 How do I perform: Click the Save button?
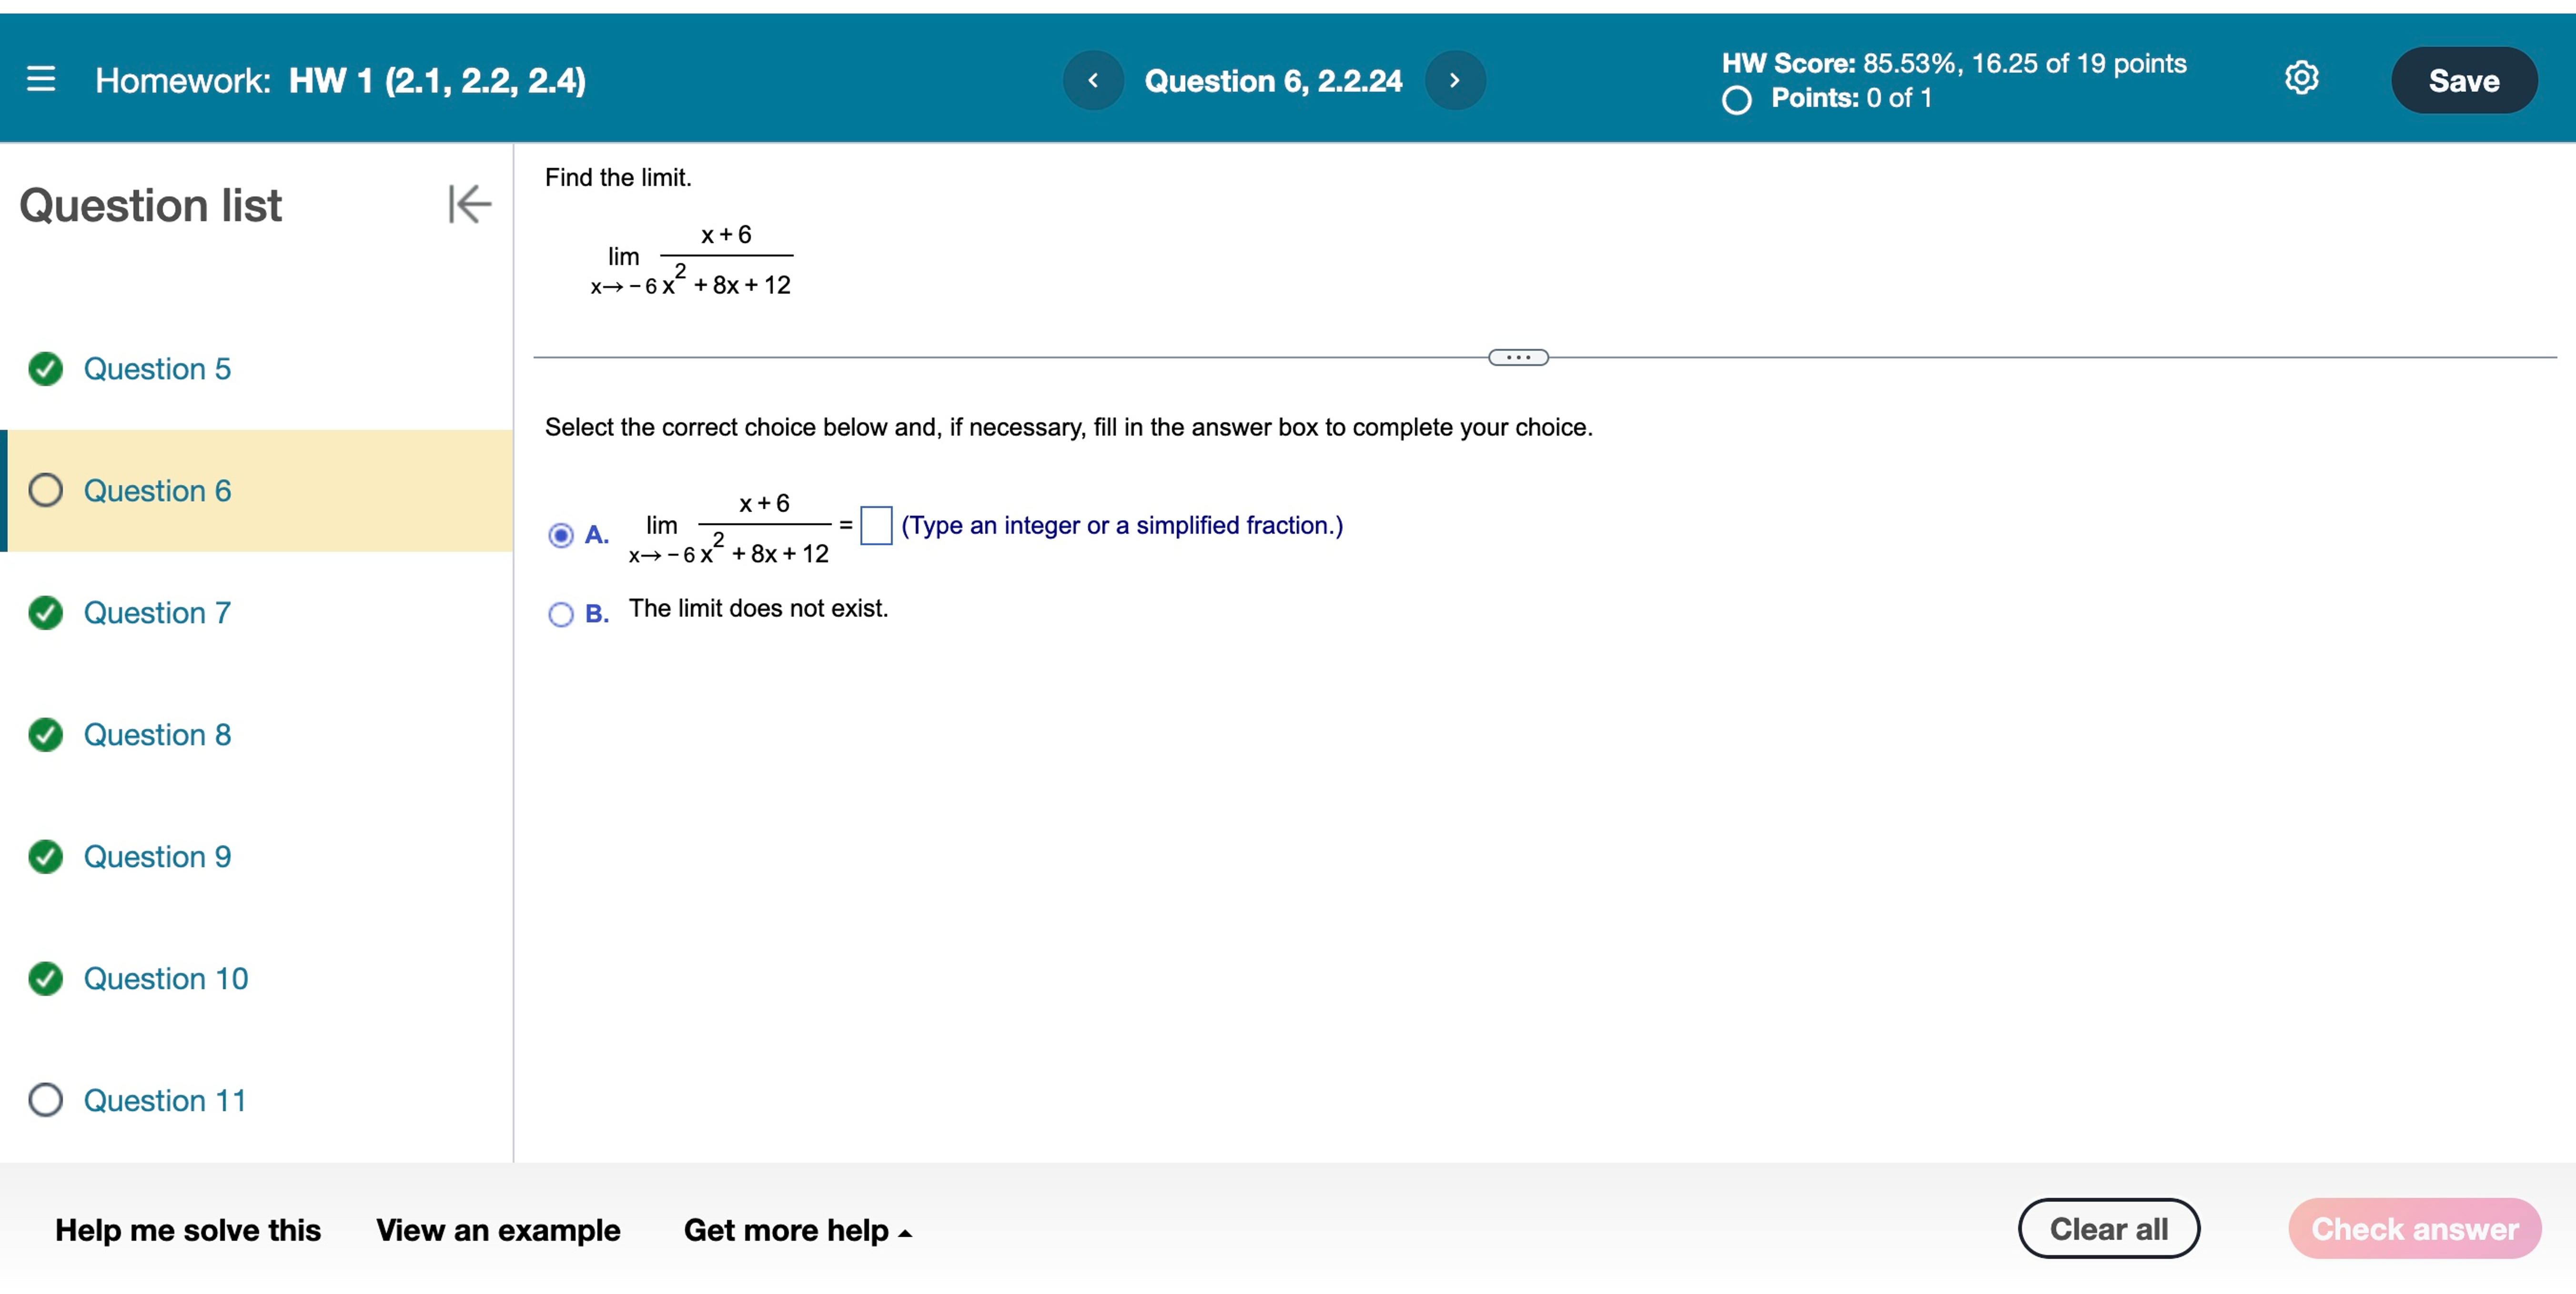pos(2464,80)
